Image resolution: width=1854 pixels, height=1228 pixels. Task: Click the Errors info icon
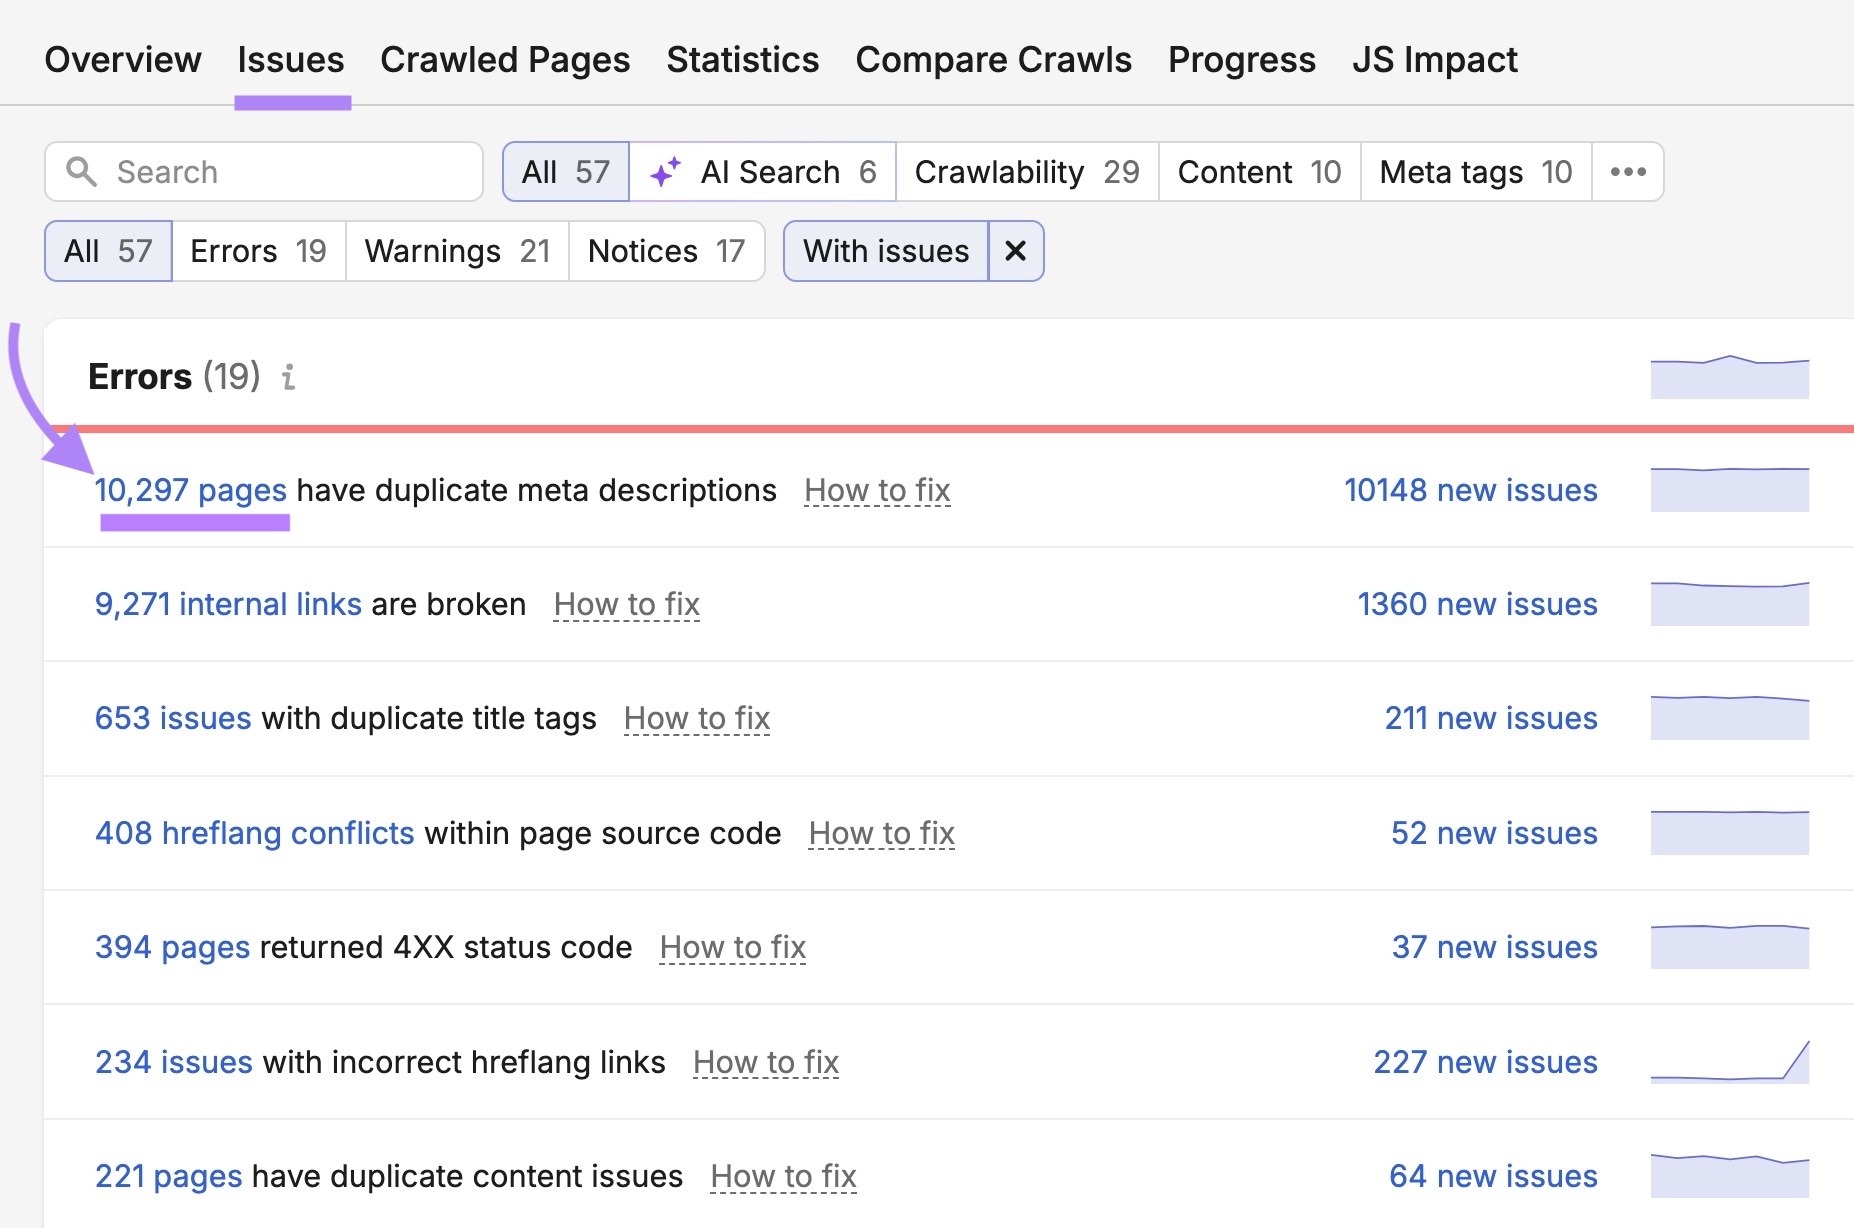(x=289, y=377)
